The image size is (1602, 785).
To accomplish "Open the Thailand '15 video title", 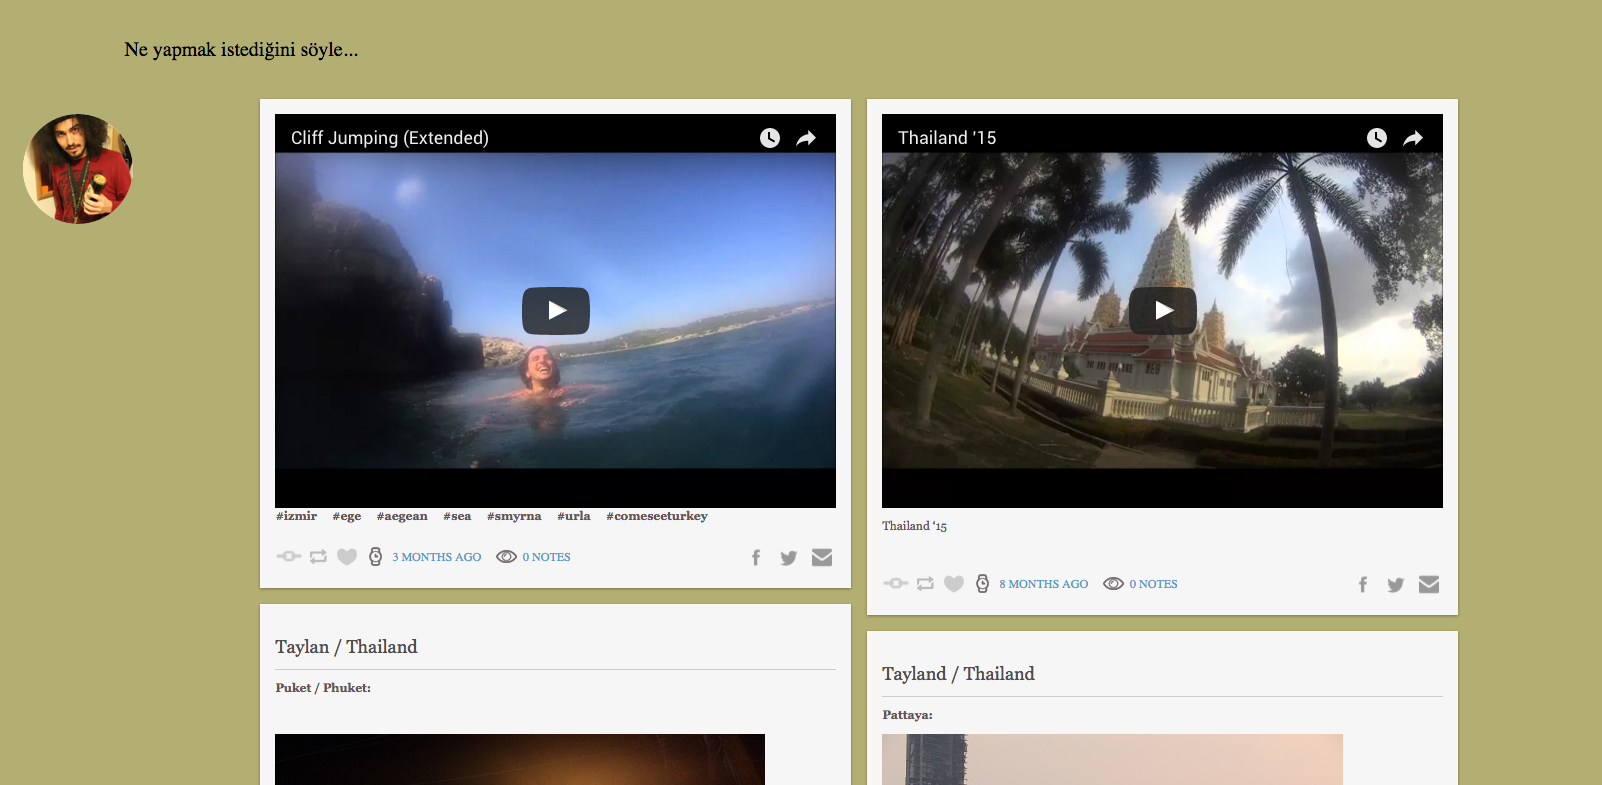I will pos(947,138).
